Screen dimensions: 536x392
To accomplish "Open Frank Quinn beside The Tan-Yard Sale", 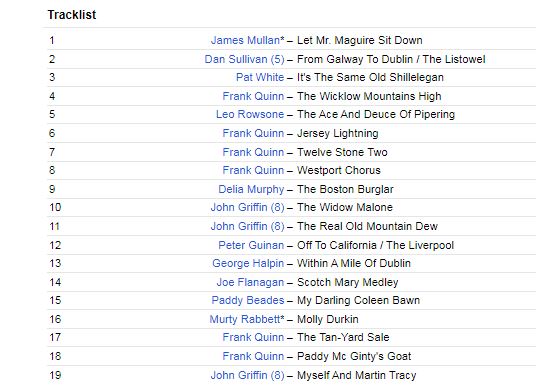I will pos(253,337).
